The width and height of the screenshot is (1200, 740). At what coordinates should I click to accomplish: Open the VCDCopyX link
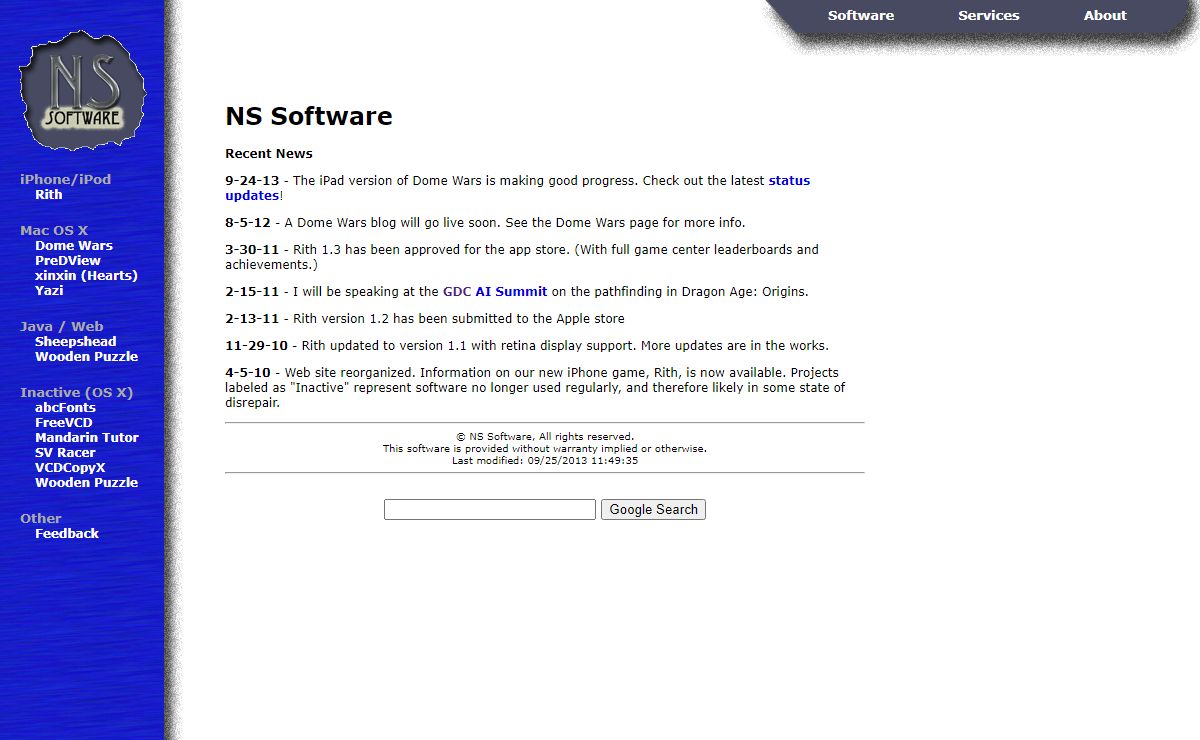point(70,468)
